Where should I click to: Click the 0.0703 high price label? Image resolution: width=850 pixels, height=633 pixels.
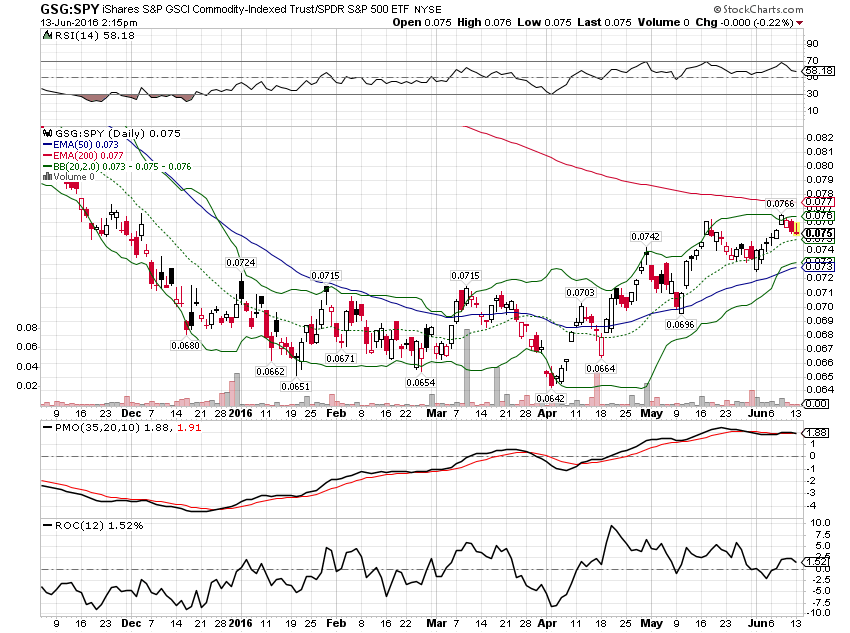click(x=581, y=293)
